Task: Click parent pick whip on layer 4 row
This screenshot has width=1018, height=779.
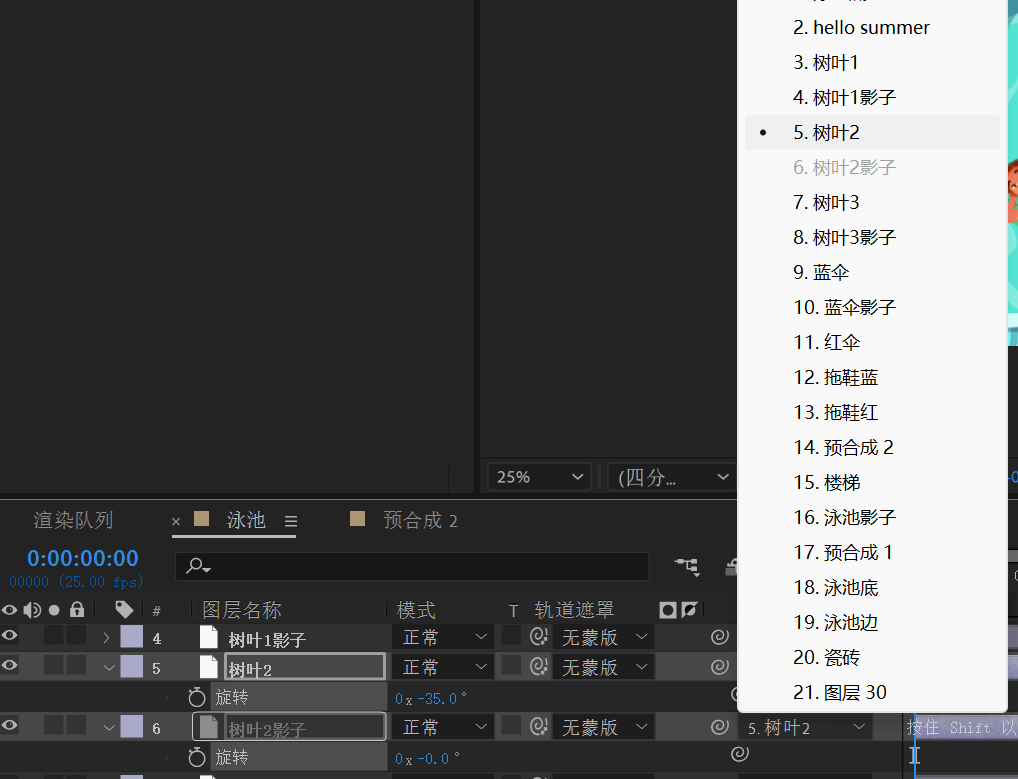Action: [719, 637]
